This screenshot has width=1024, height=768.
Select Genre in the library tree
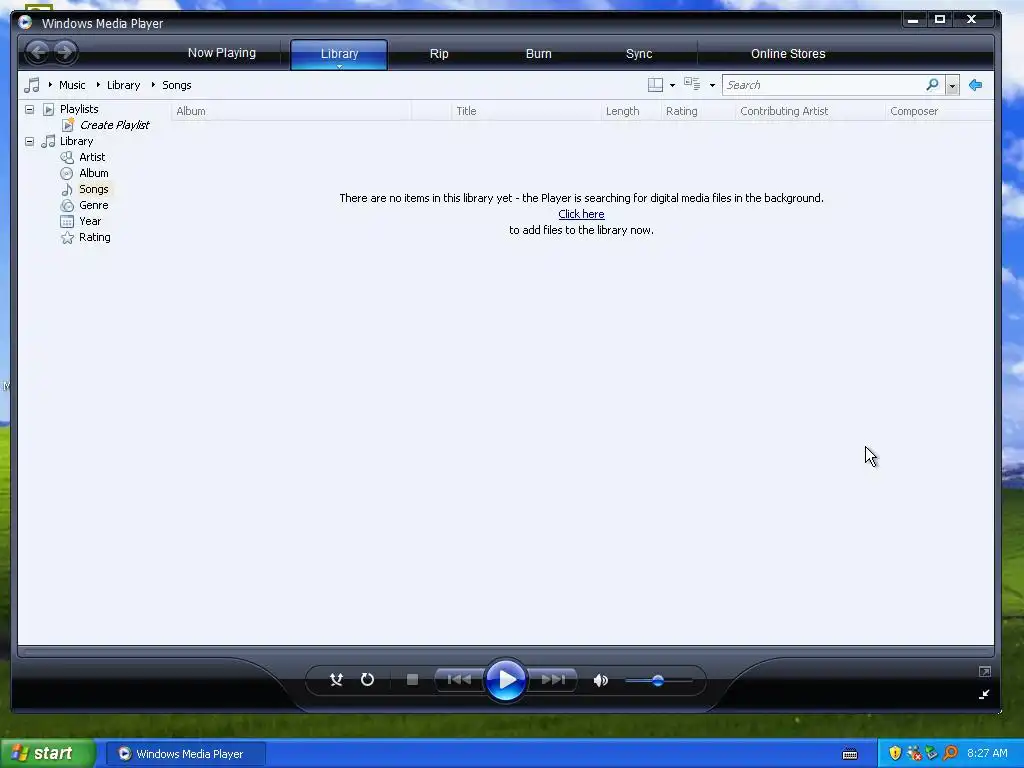point(93,205)
